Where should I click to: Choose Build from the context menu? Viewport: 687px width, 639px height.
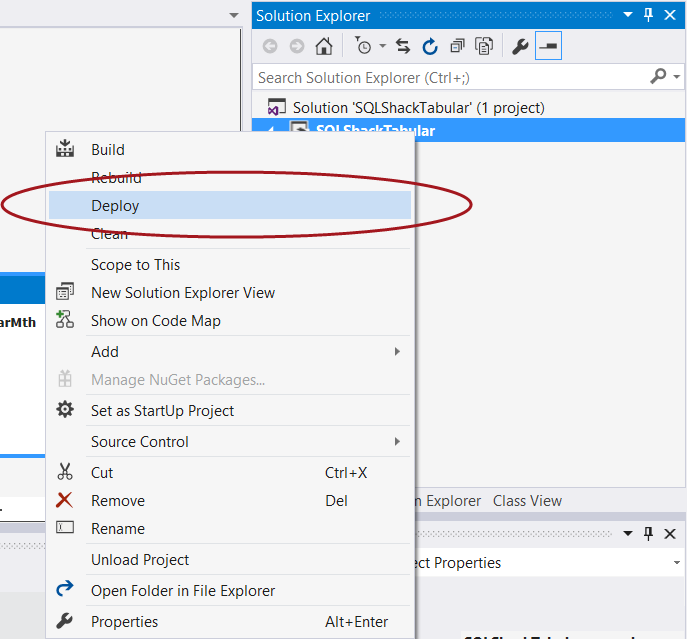pos(230,150)
